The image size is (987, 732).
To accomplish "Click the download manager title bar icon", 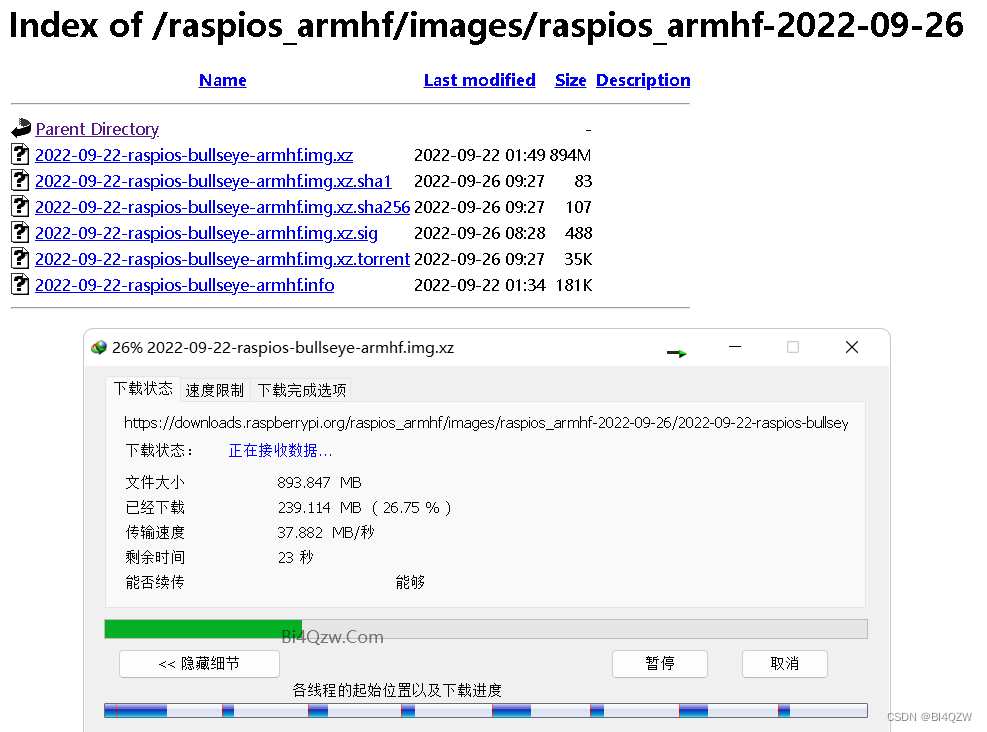I will tap(99, 347).
